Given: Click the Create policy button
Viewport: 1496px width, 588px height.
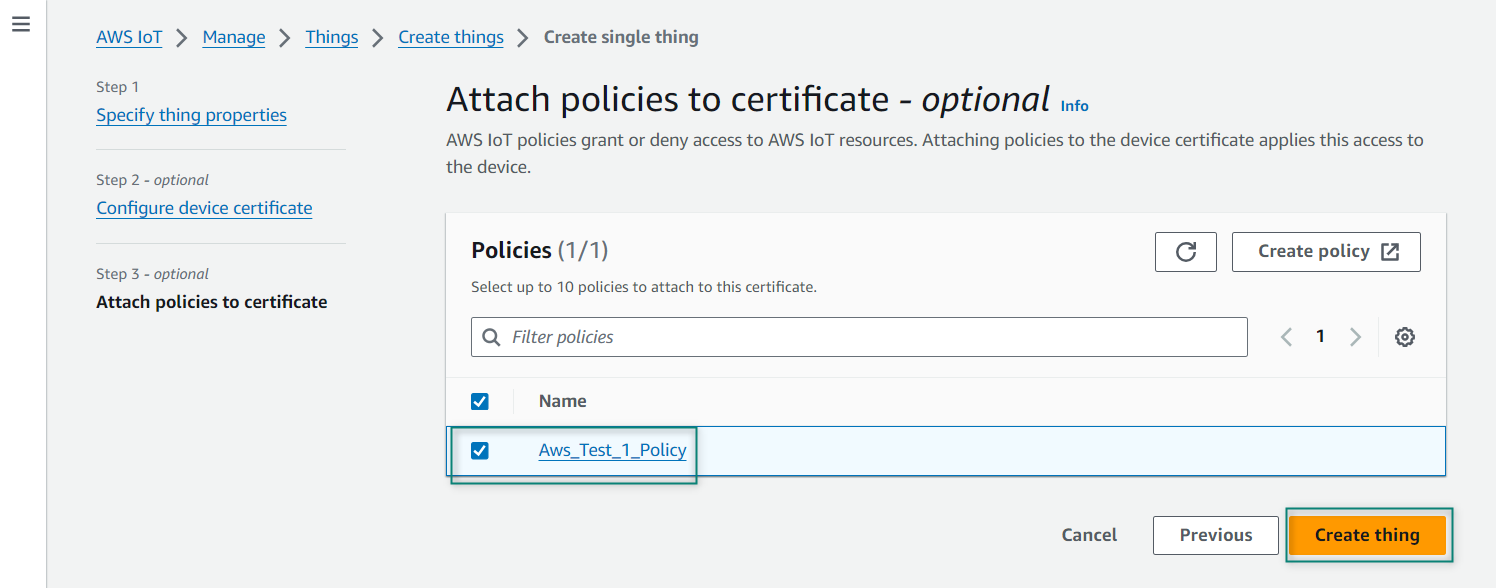Looking at the screenshot, I should [x=1326, y=252].
